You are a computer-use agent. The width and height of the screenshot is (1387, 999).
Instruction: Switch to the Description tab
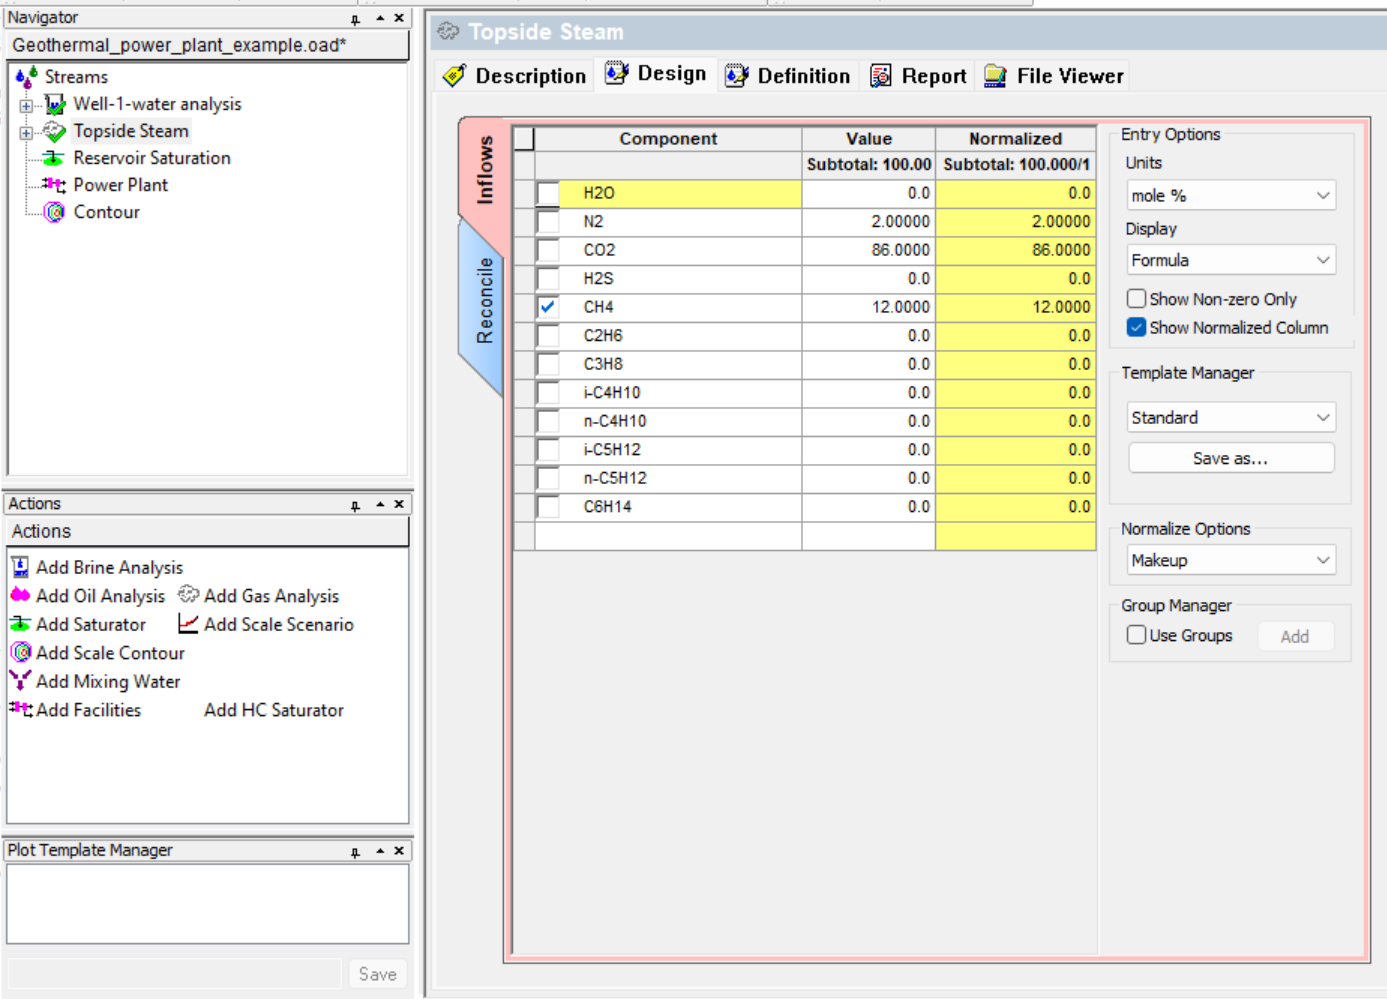click(x=515, y=76)
